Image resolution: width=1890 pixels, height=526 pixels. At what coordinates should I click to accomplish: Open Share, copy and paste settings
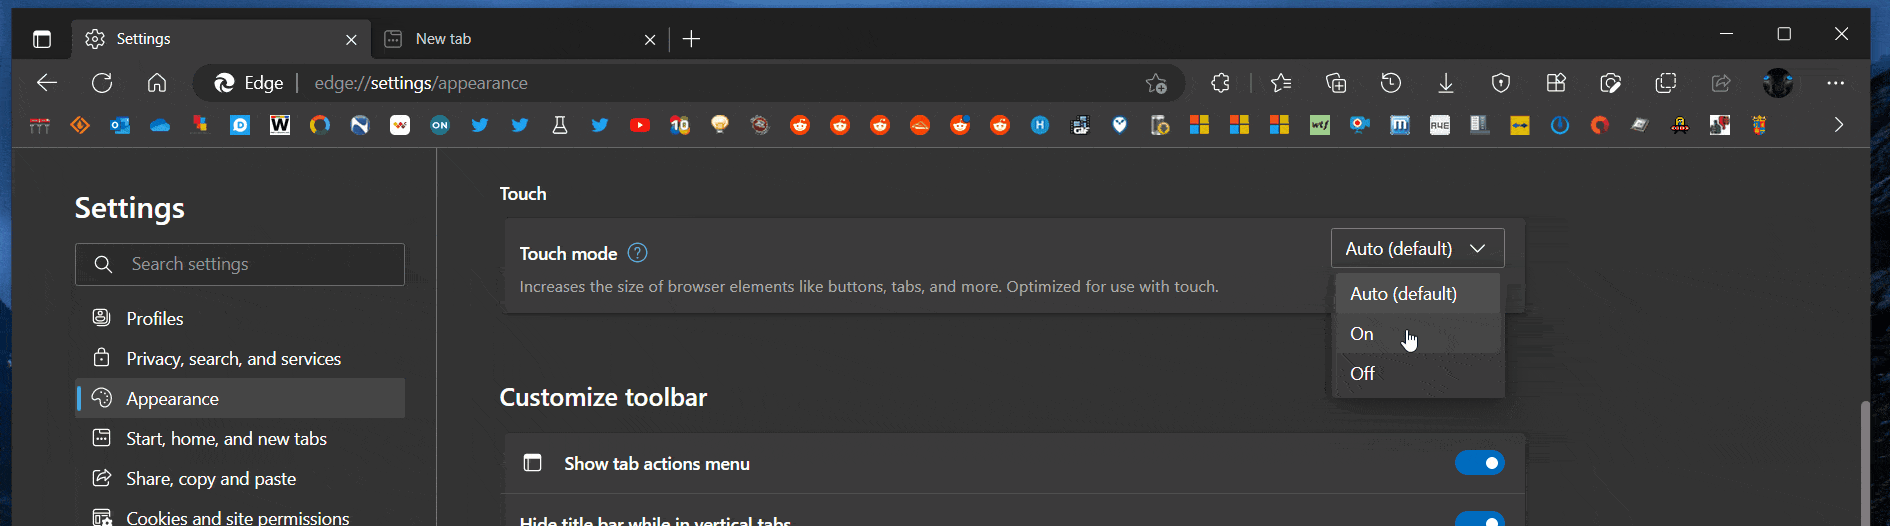coord(240,478)
